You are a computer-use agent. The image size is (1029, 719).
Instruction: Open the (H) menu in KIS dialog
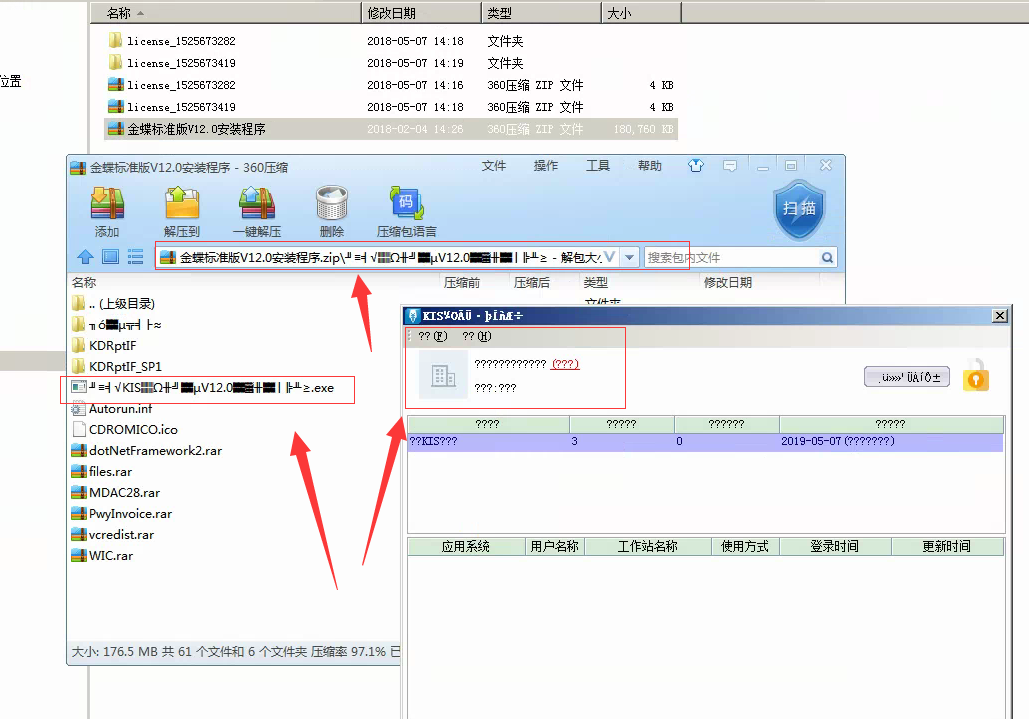coord(476,337)
